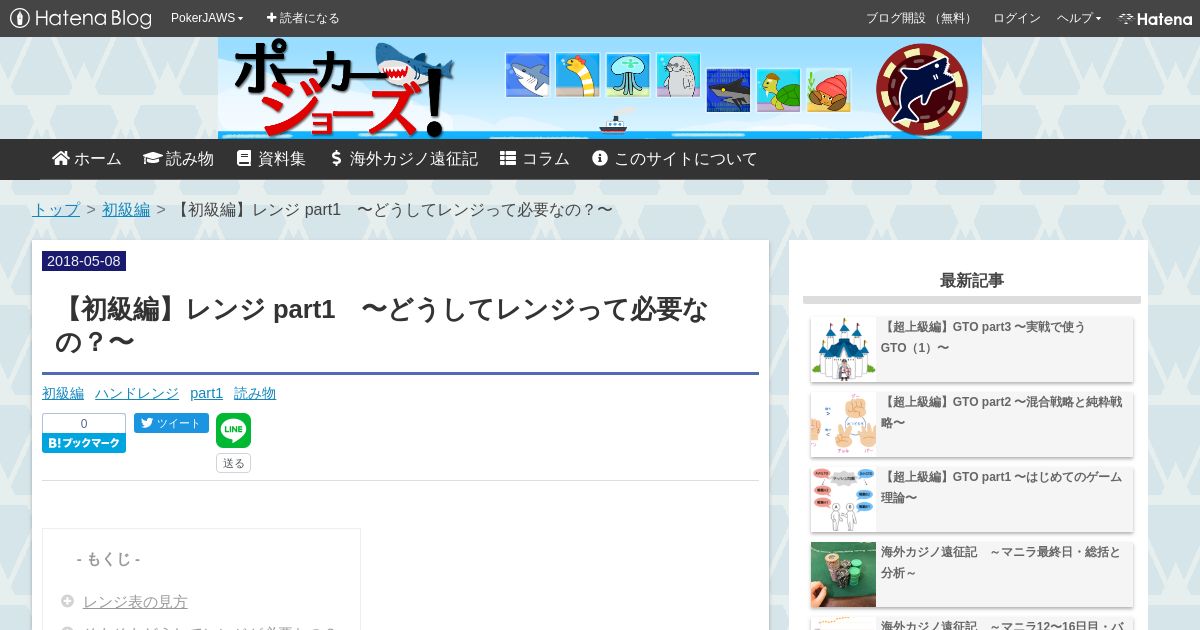Image resolution: width=1200 pixels, height=630 pixels.
Task: Click the seal thumbnail in banner
Action: (678, 75)
